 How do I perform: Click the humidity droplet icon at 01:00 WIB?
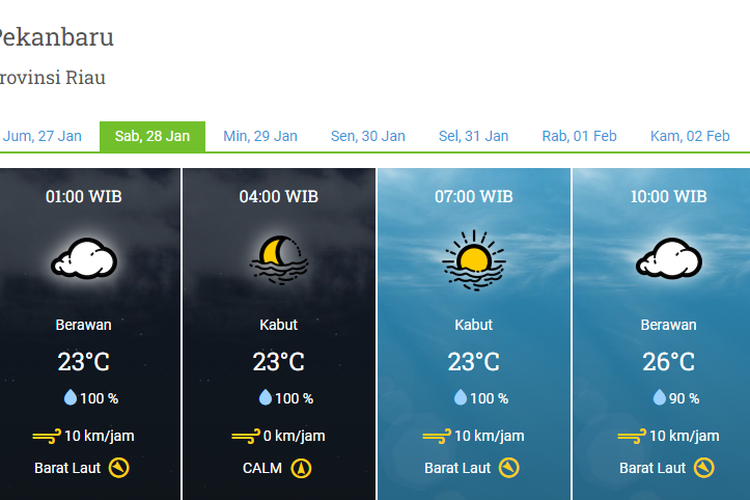click(x=70, y=398)
